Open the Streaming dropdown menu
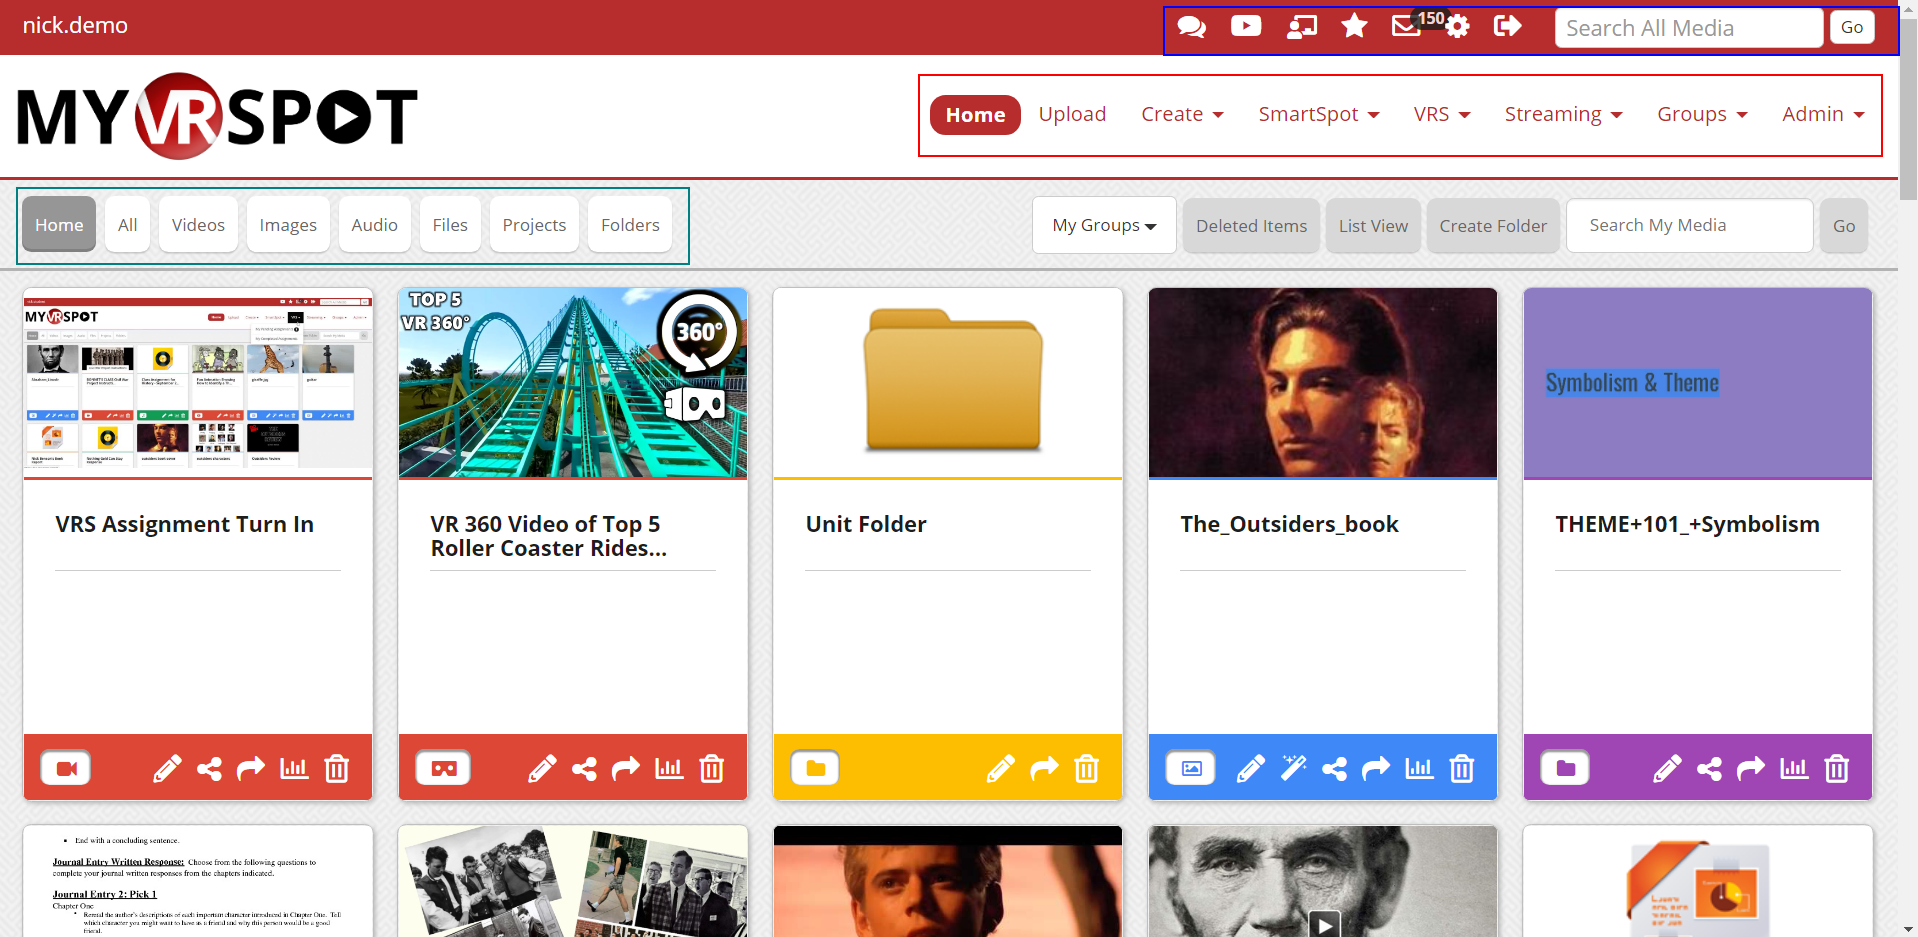 coord(1562,115)
